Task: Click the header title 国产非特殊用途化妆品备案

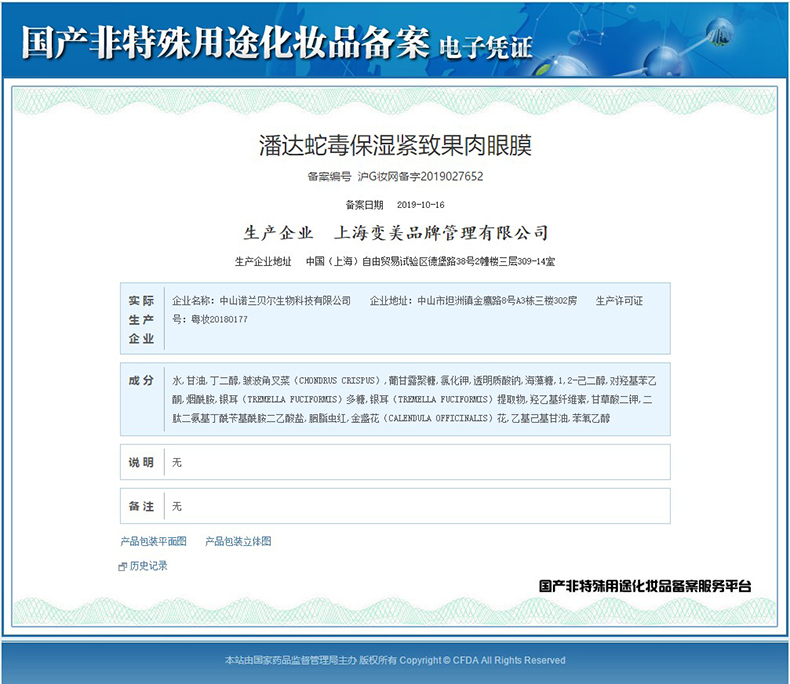Action: click(225, 43)
